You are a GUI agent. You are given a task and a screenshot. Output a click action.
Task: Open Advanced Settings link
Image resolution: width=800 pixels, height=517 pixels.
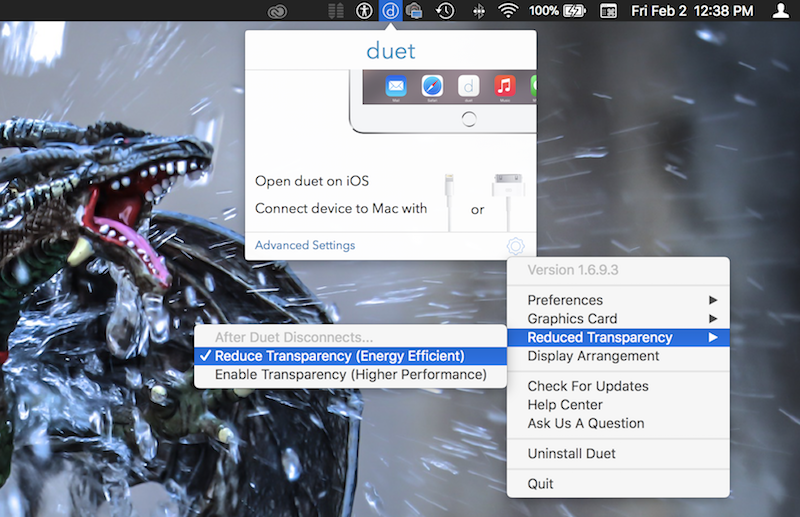click(305, 245)
